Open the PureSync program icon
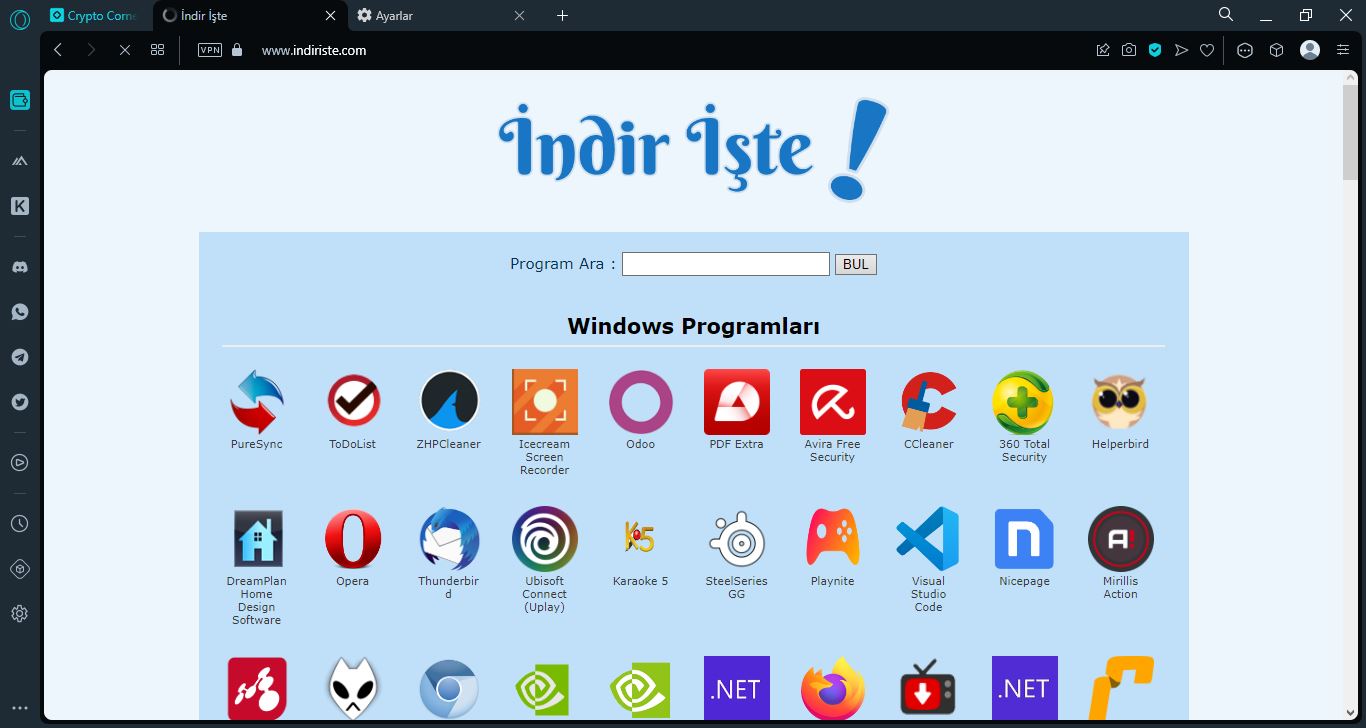This screenshot has width=1366, height=728. [x=257, y=402]
